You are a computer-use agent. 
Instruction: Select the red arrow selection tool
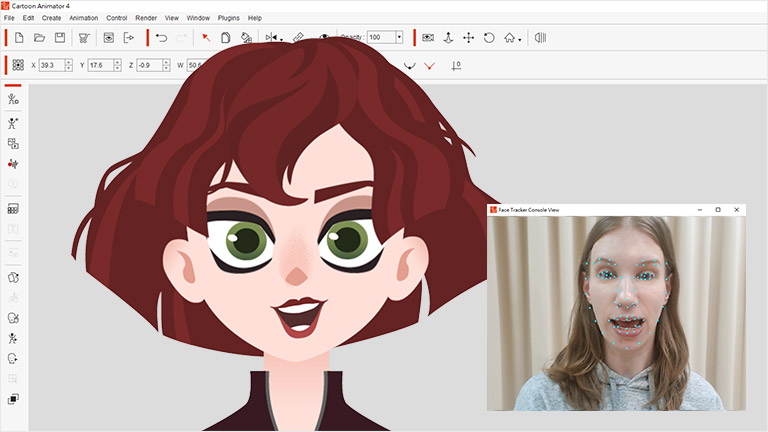tap(206, 38)
